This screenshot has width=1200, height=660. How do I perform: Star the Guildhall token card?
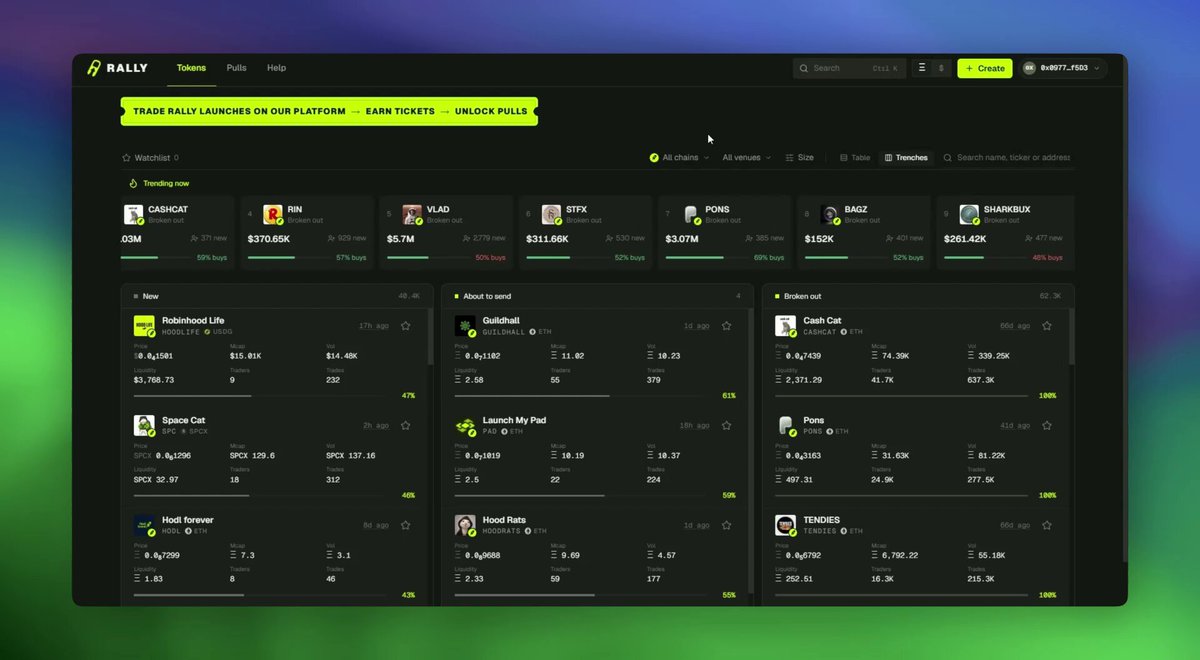click(726, 326)
